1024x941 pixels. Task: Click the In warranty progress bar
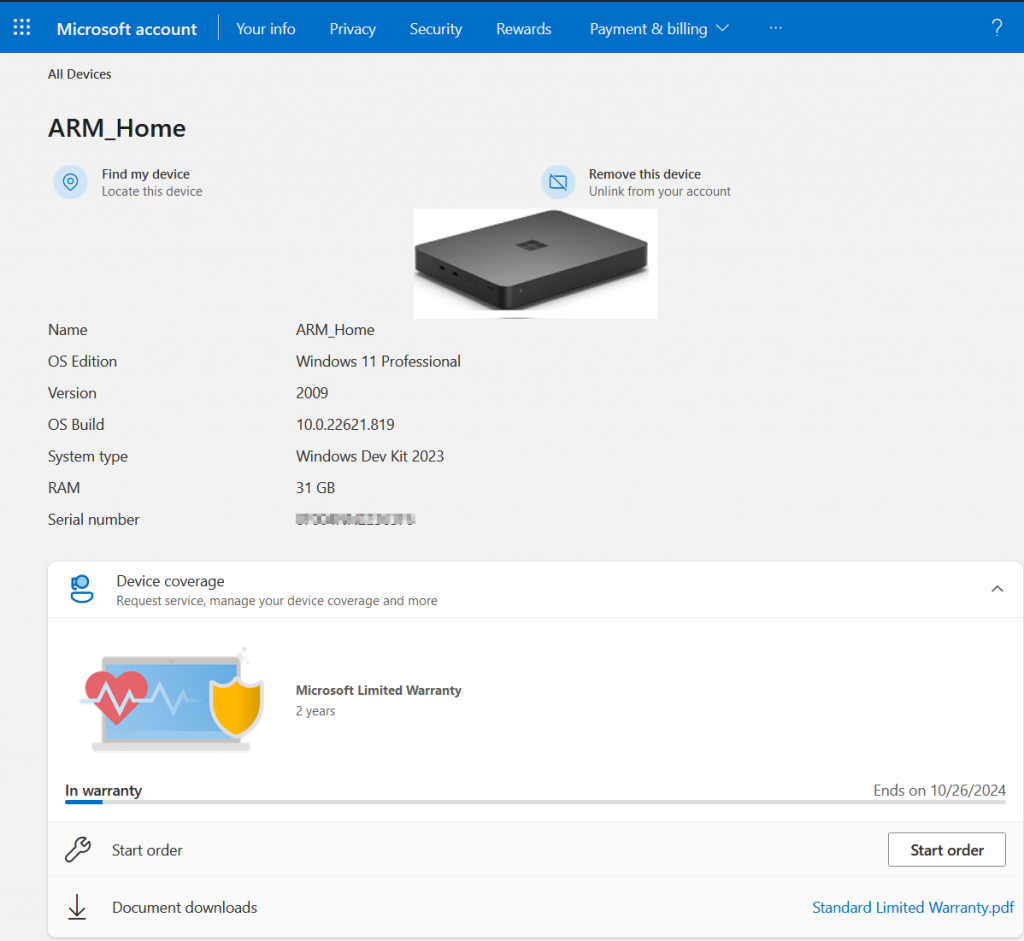(x=535, y=802)
